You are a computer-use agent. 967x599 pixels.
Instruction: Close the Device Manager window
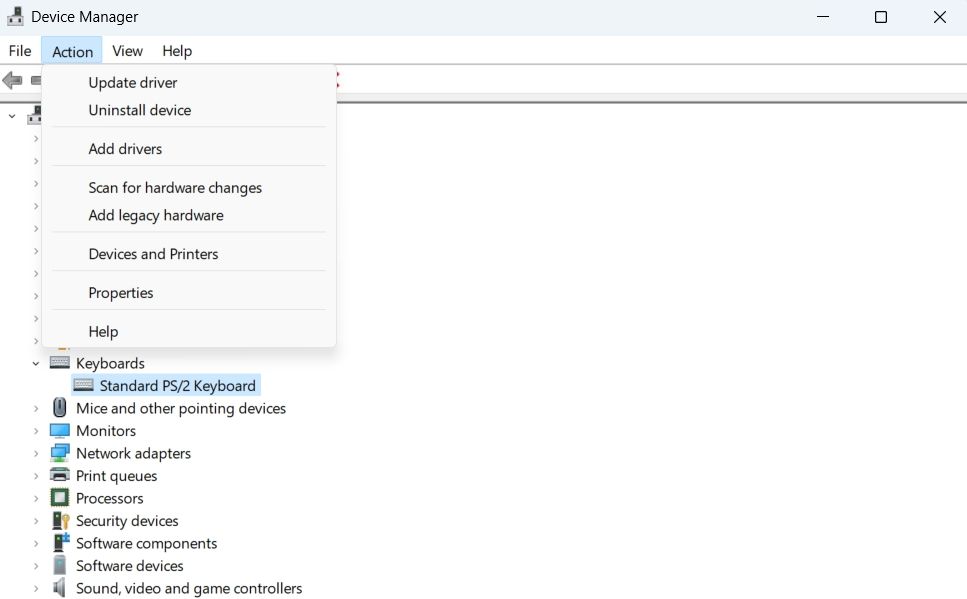click(939, 17)
